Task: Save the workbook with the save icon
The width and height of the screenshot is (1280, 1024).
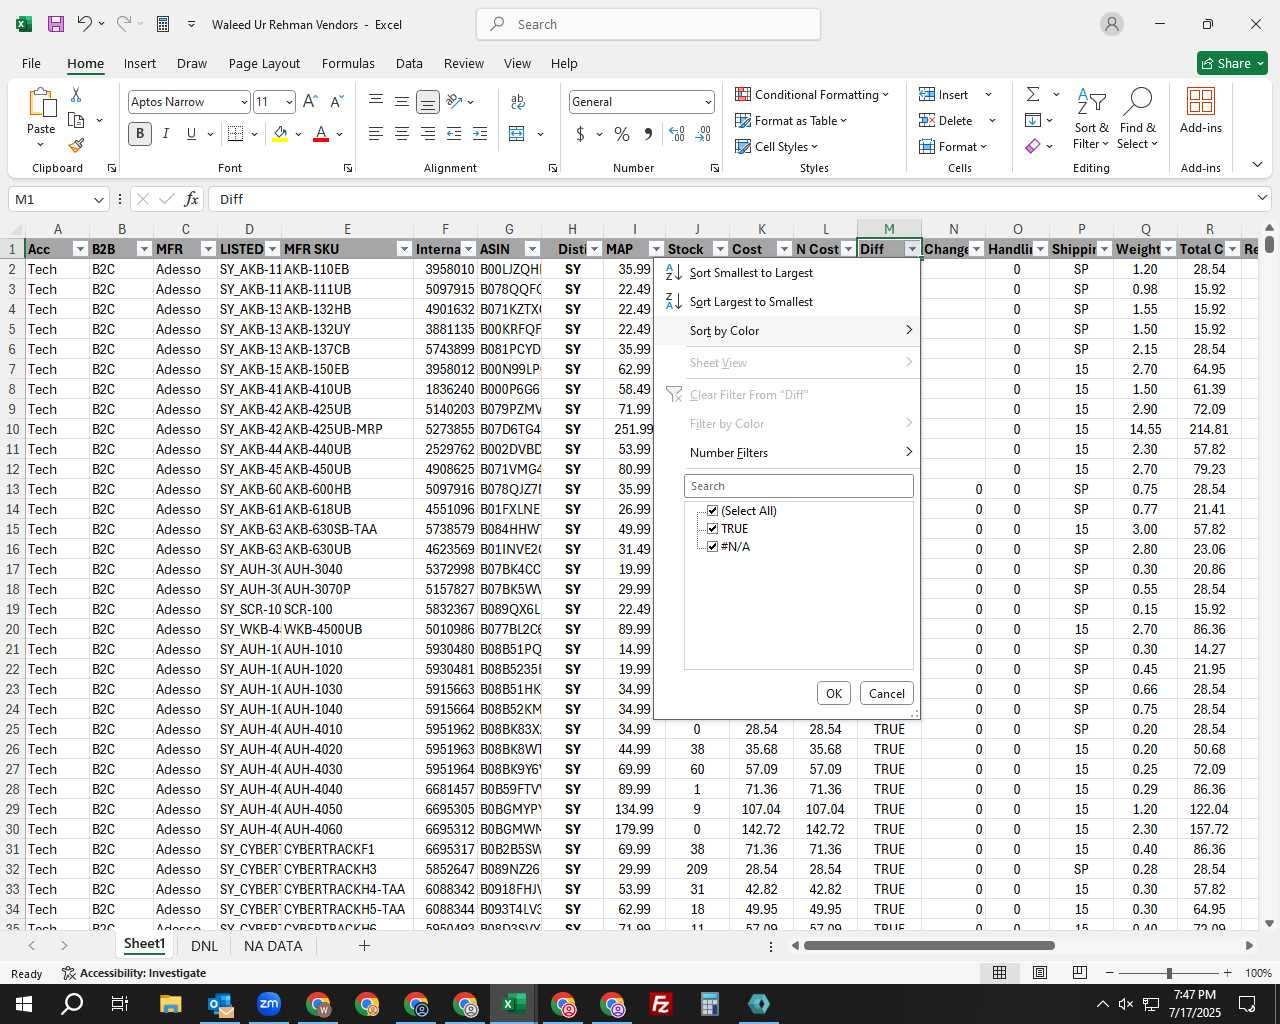Action: tap(56, 24)
